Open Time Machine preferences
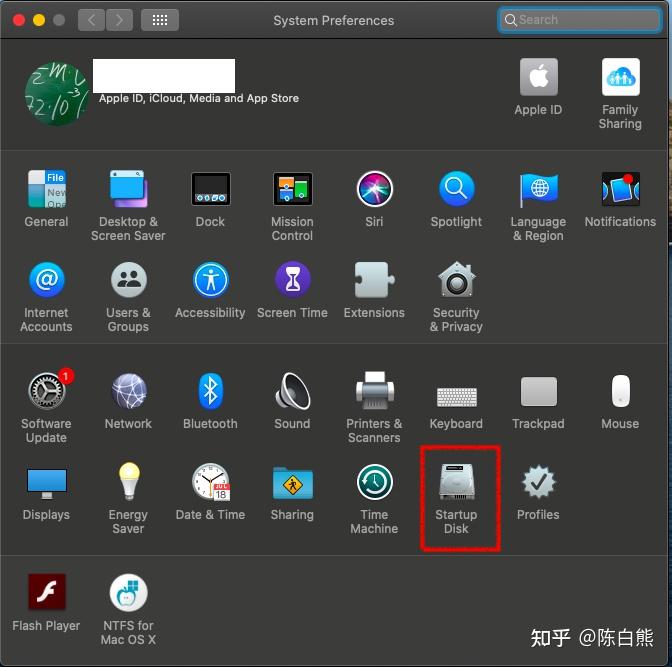 [x=375, y=482]
